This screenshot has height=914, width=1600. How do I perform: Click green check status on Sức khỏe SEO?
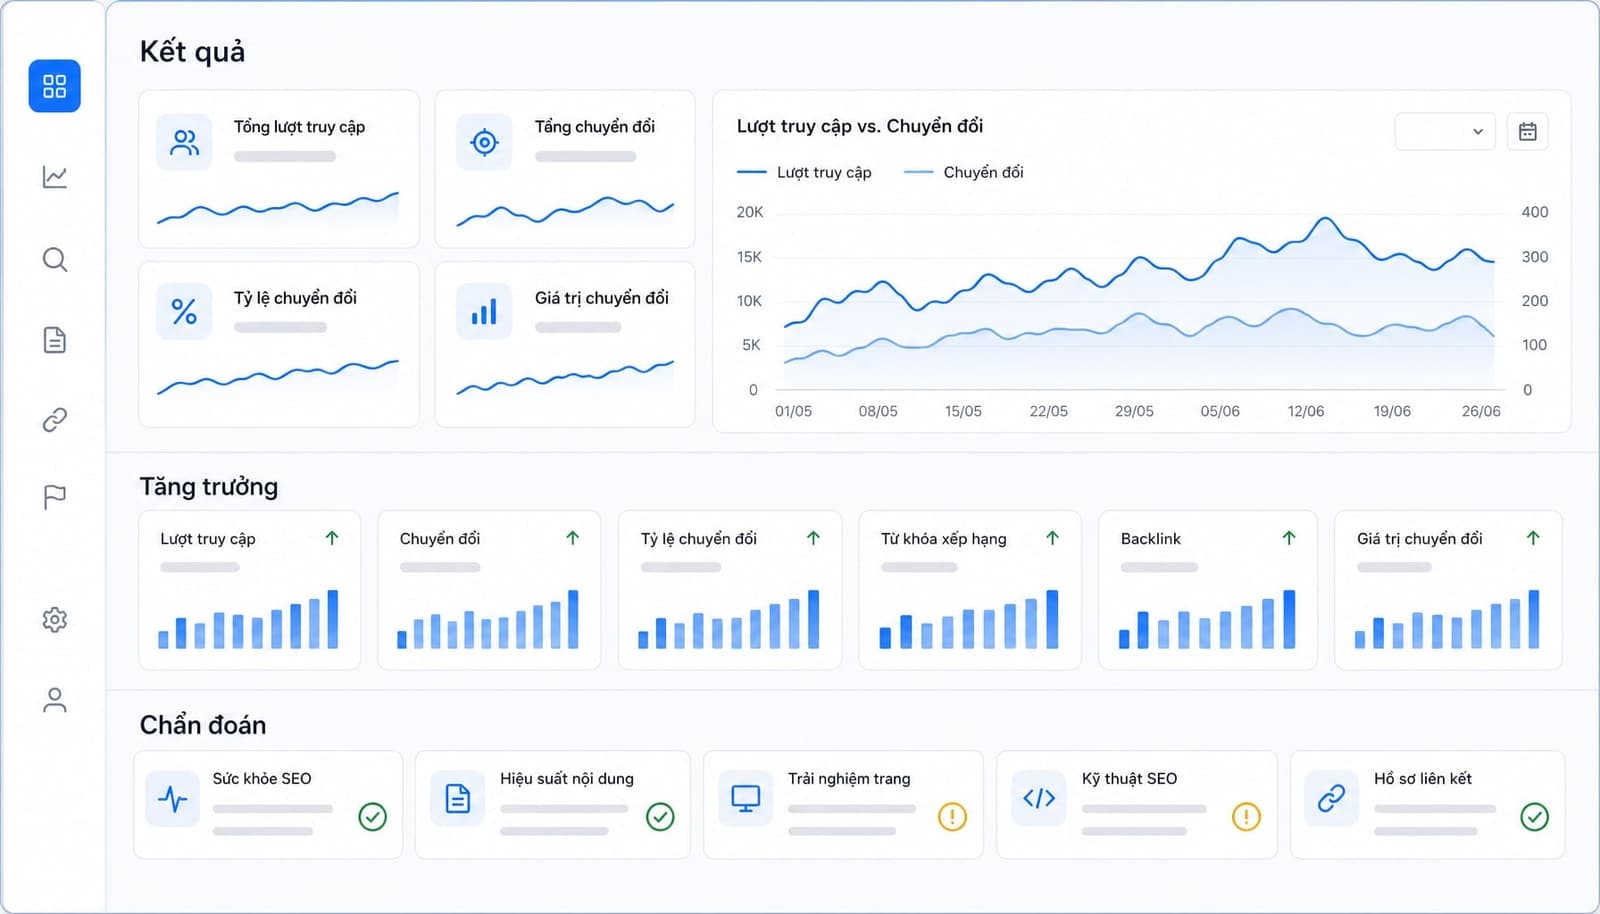373,817
